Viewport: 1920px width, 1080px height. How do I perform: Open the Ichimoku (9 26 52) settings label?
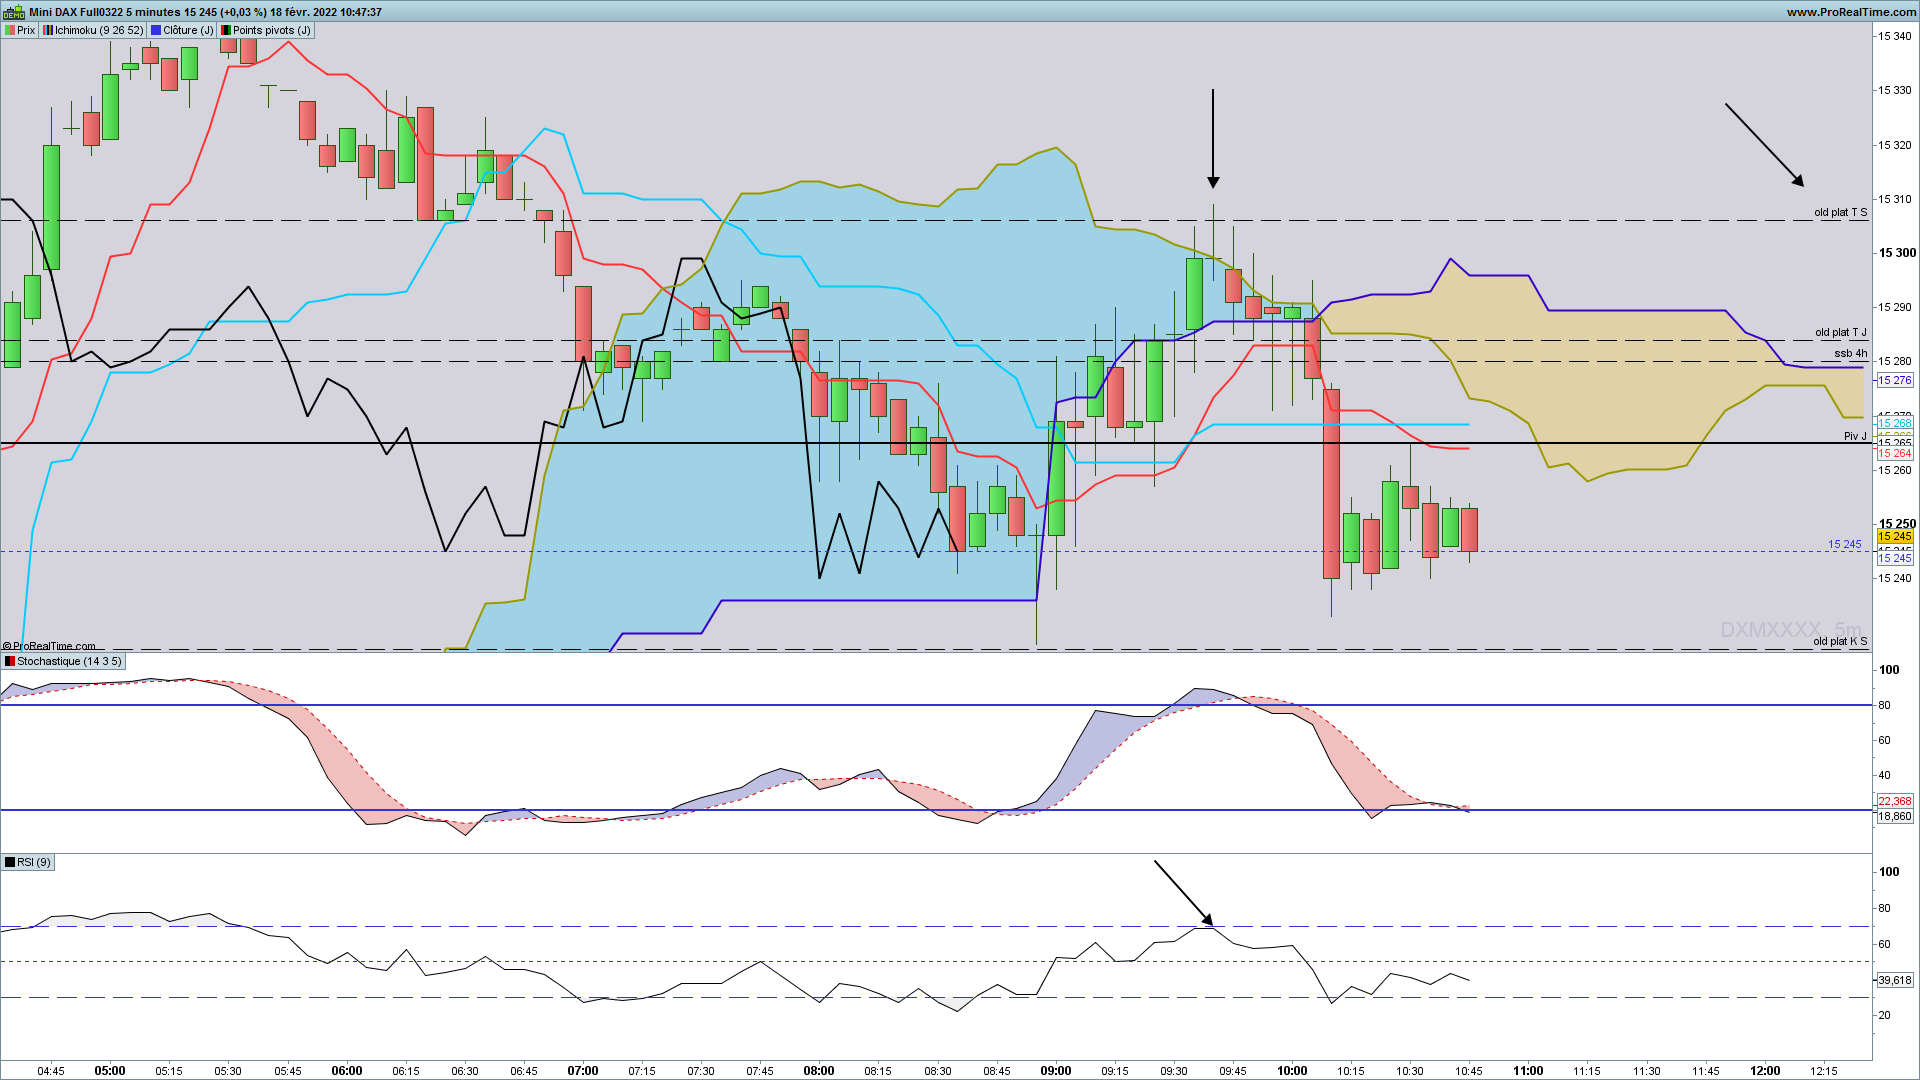tap(93, 30)
